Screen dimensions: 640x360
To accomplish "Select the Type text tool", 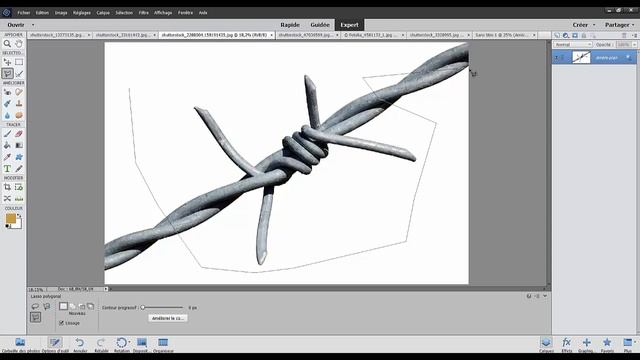I will [7, 169].
